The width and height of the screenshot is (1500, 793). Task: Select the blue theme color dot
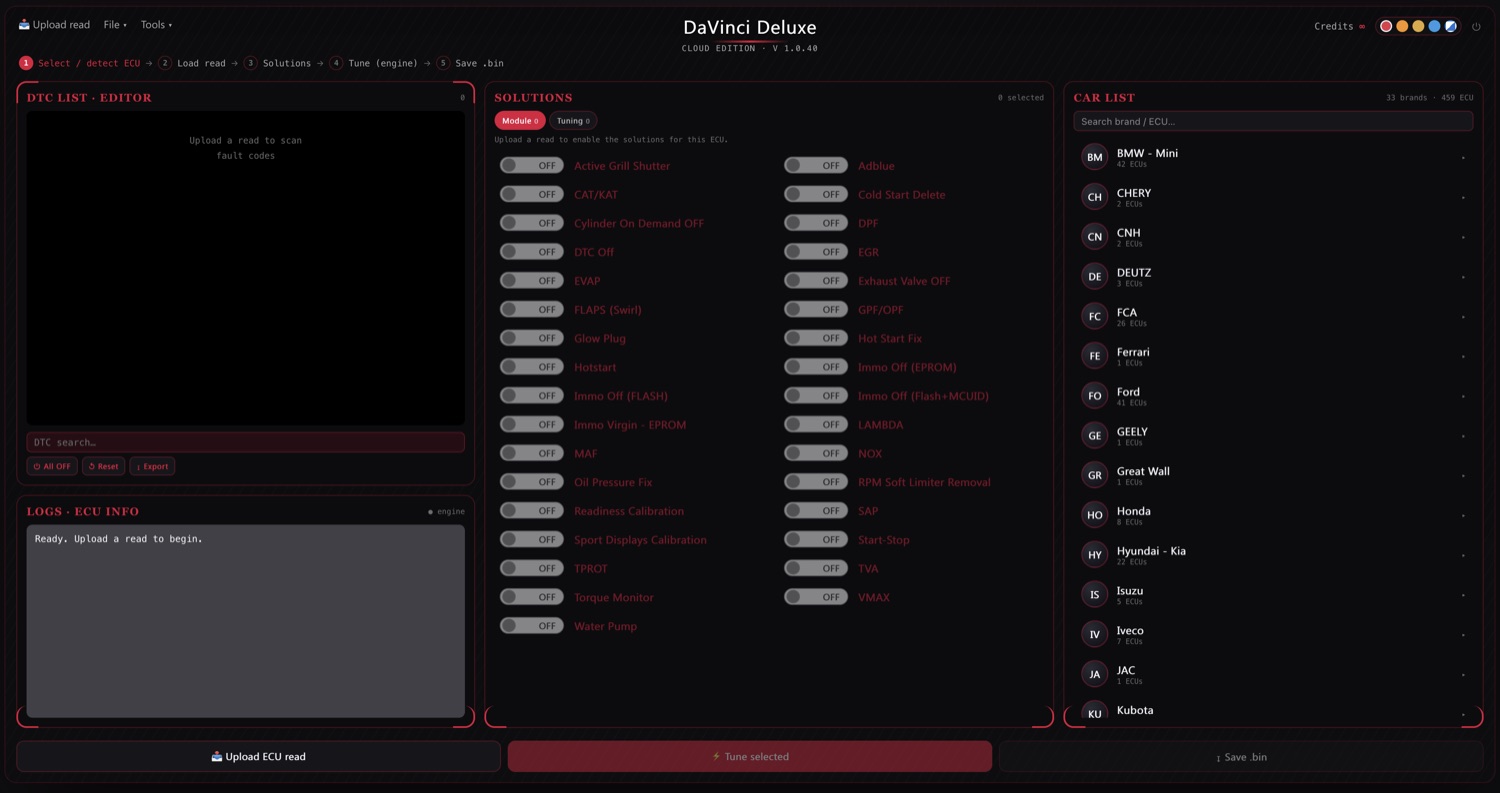pyautogui.click(x=1434, y=27)
